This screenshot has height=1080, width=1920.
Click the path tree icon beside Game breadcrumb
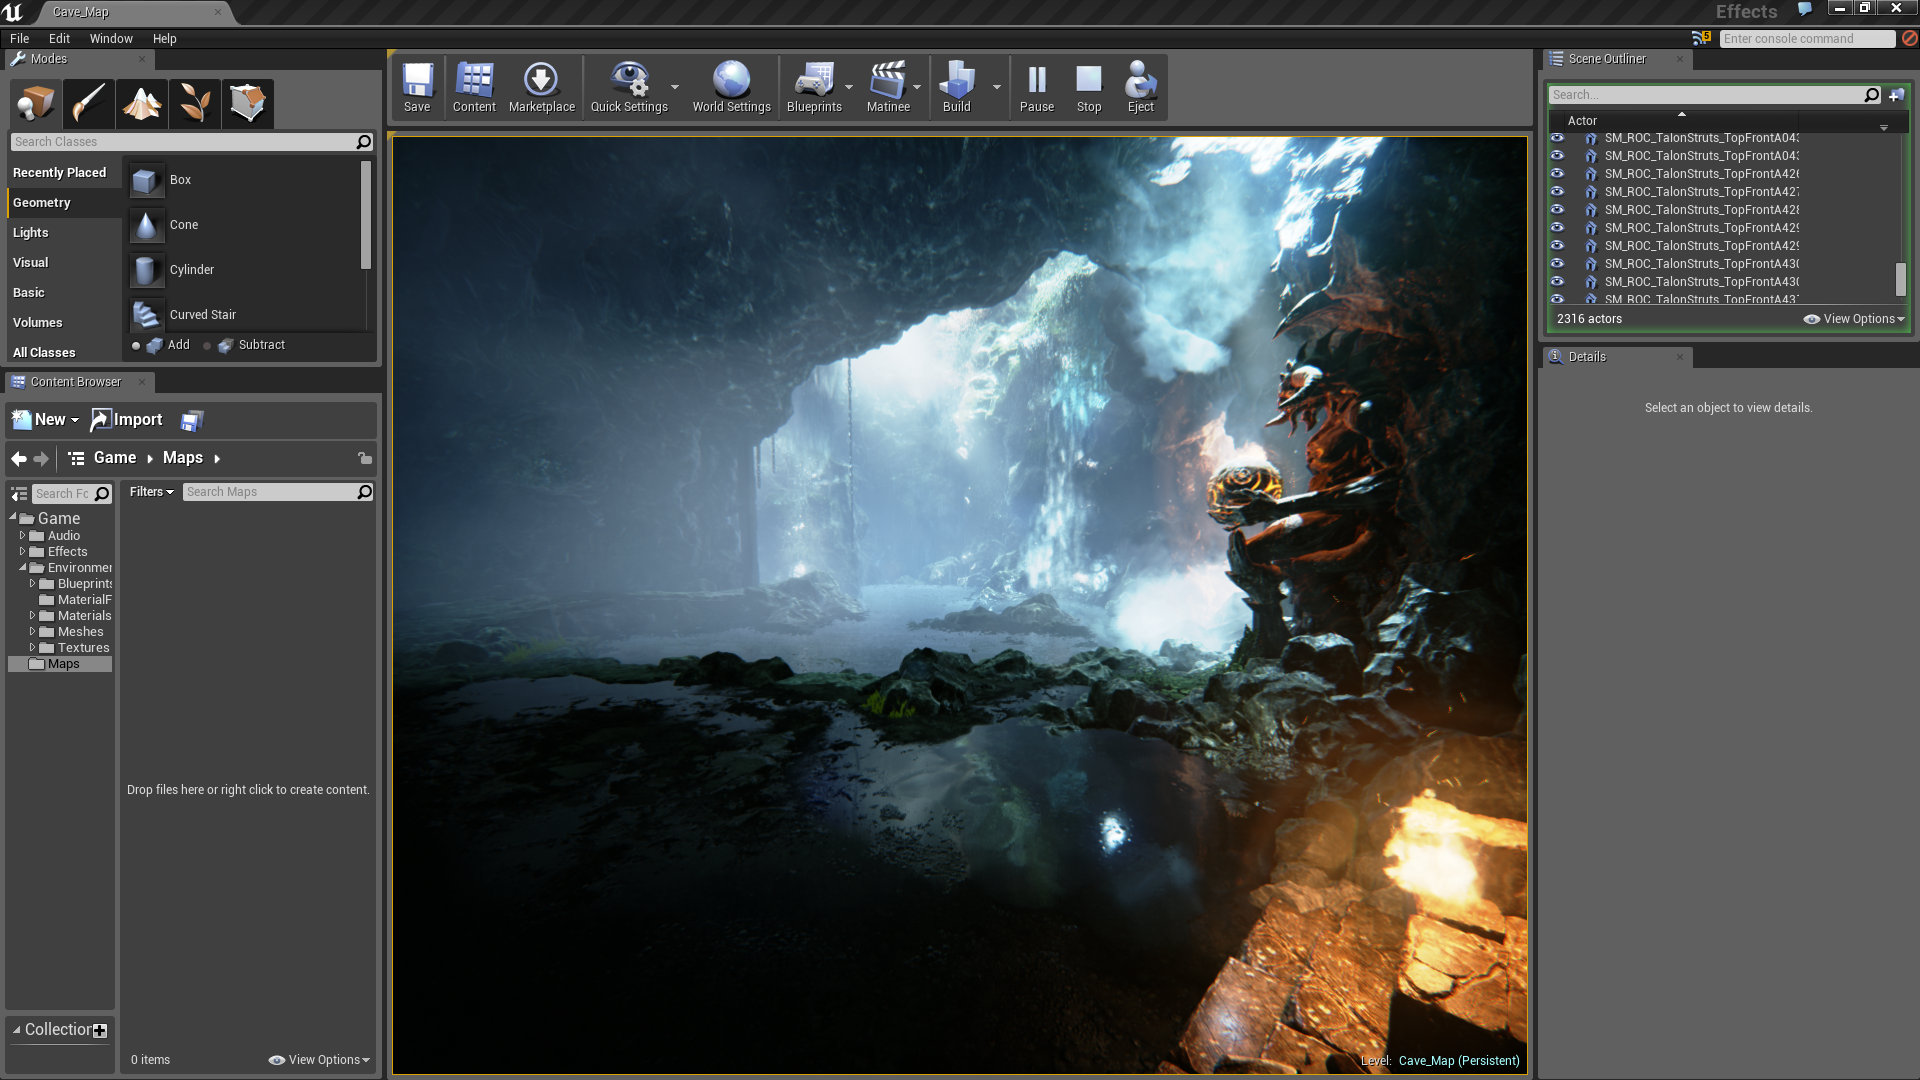click(76, 459)
